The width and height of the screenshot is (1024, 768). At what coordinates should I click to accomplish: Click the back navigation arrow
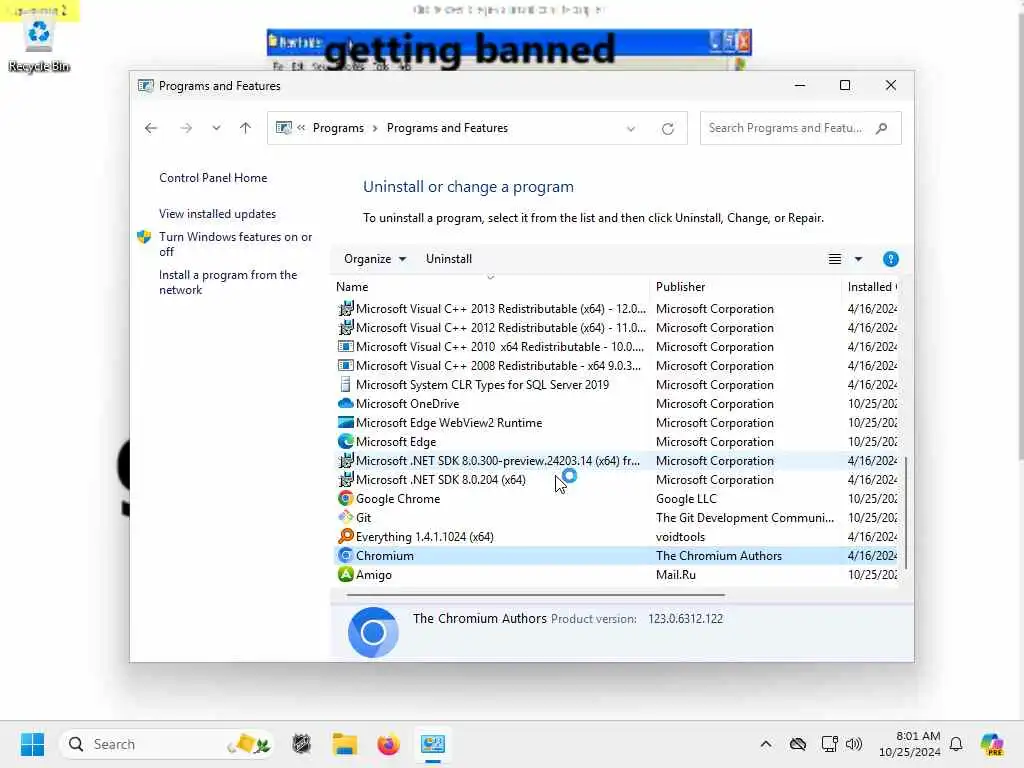pyautogui.click(x=151, y=128)
